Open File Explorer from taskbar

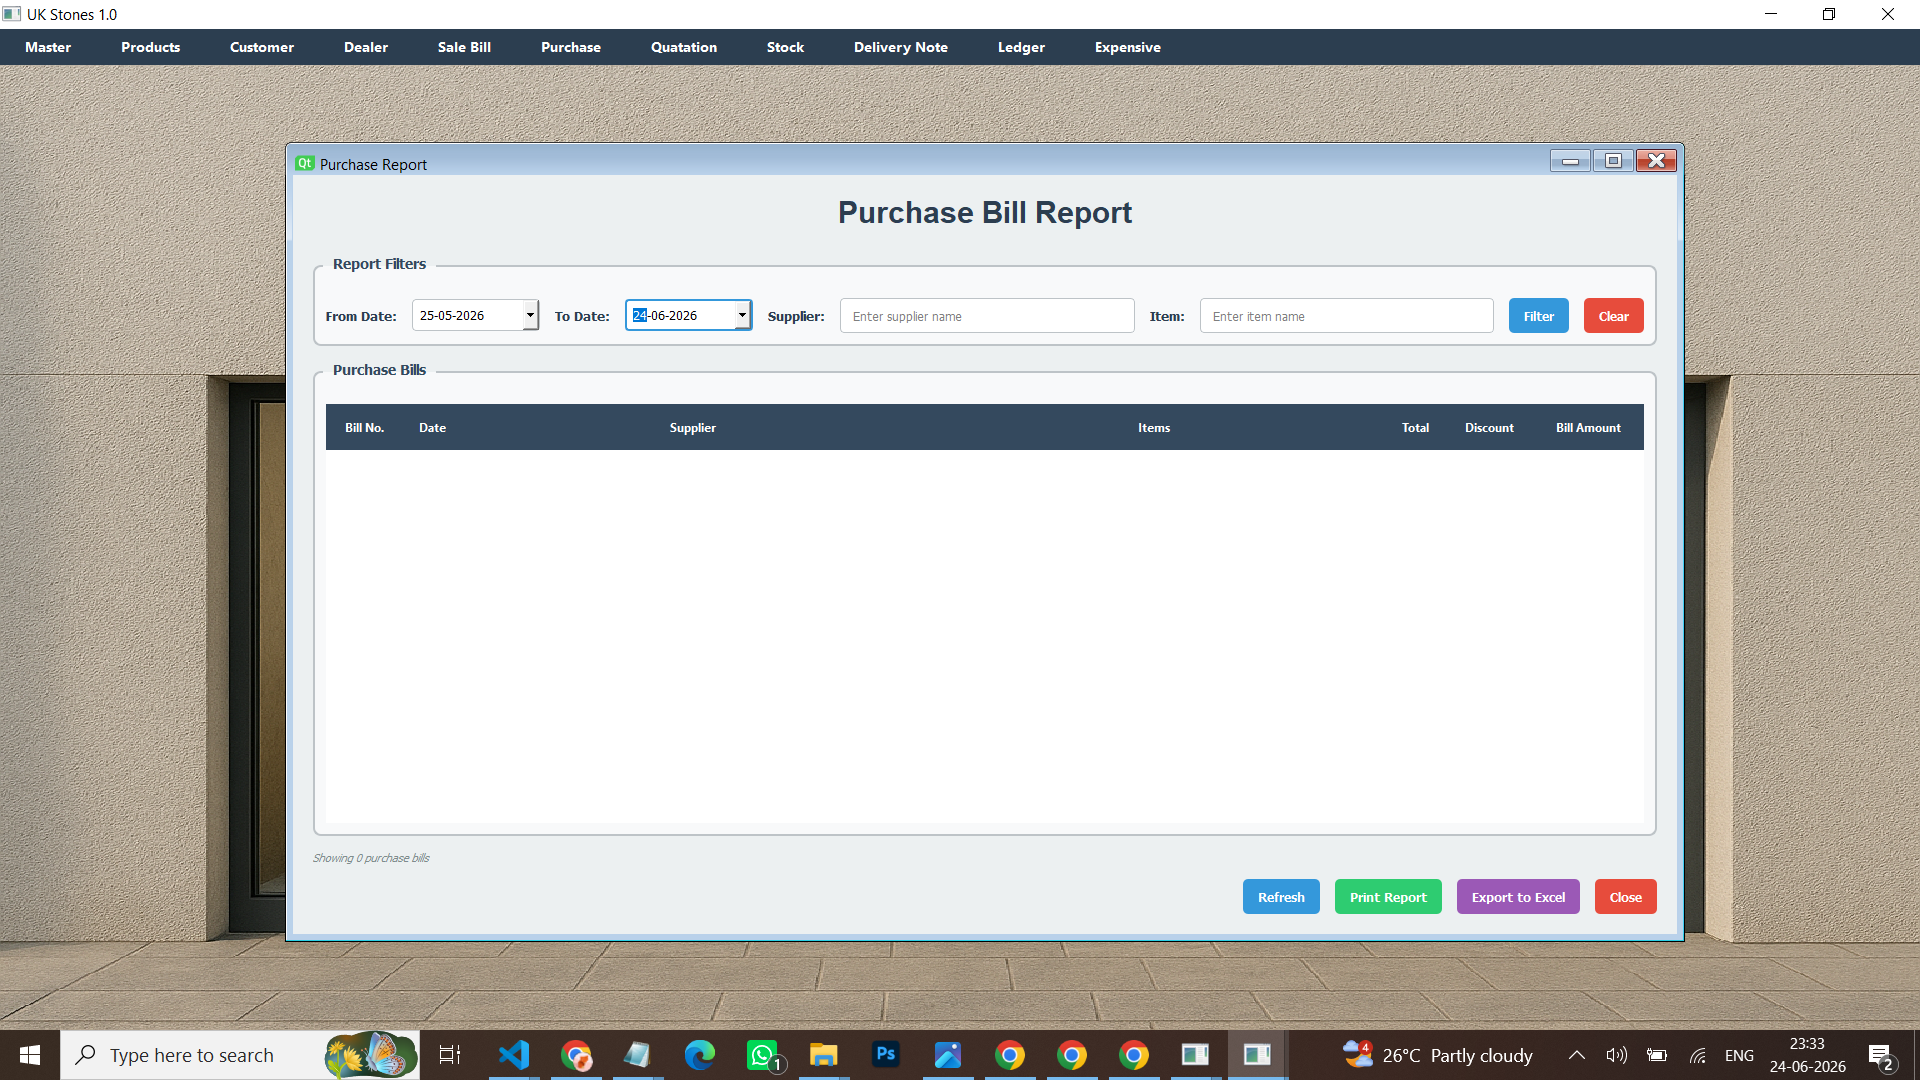(x=824, y=1055)
